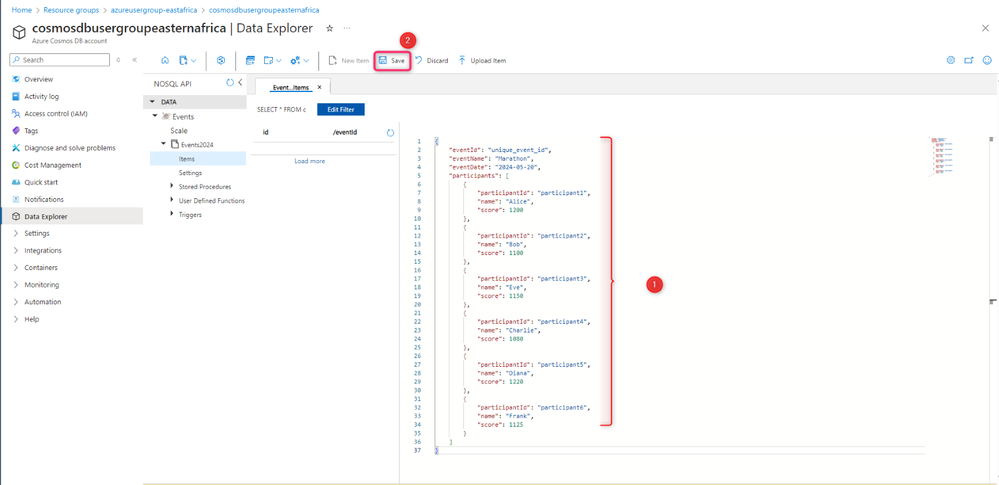999x485 pixels.
Task: Click the New Item button
Action: coord(349,61)
